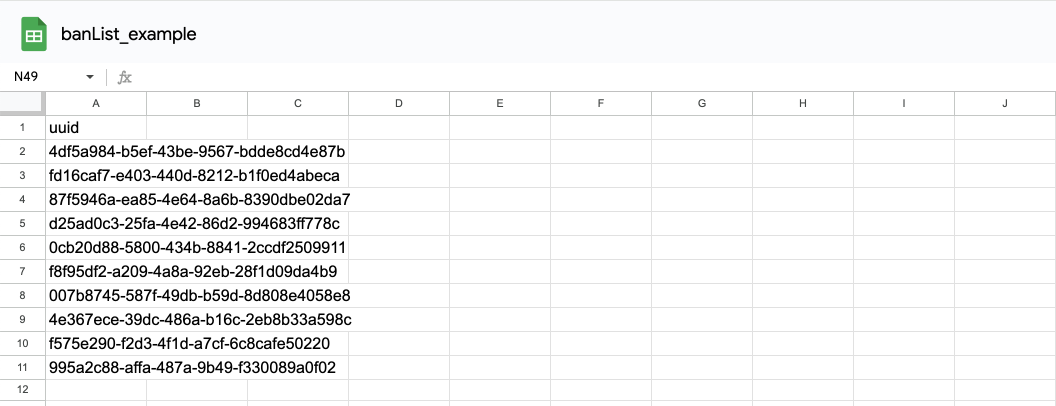
Task: Select column A header
Action: [x=96, y=103]
